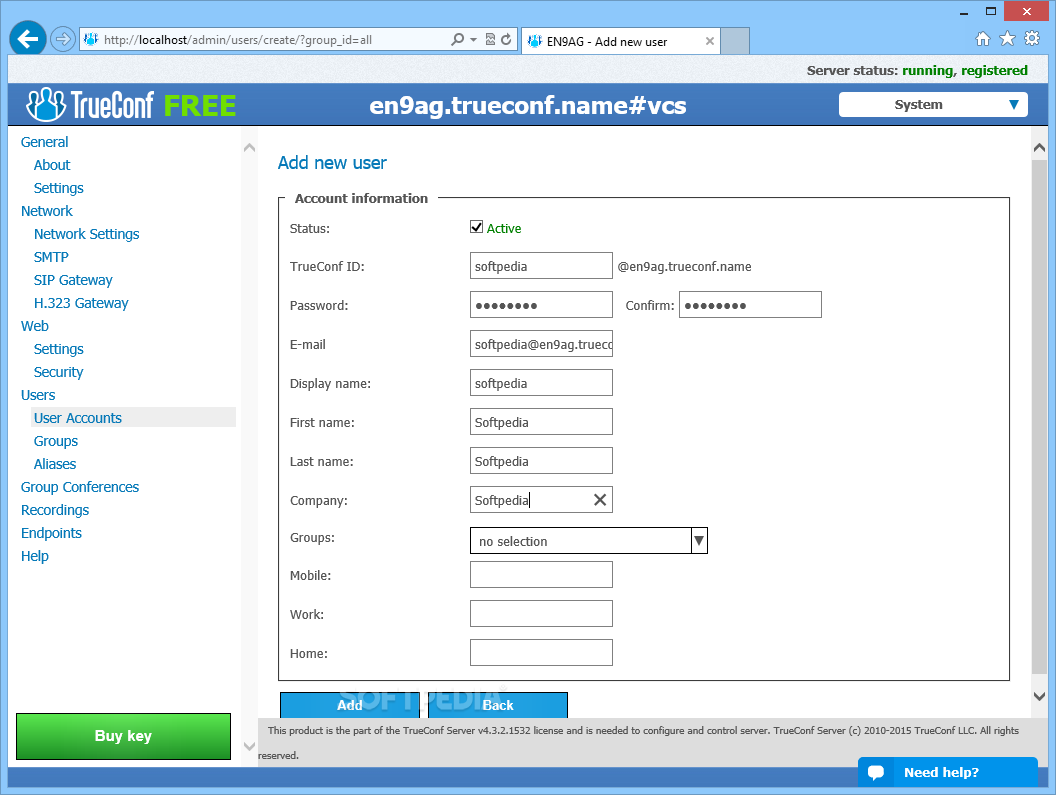The image size is (1056, 795).
Task: Clear the Company field with X icon
Action: [x=599, y=500]
